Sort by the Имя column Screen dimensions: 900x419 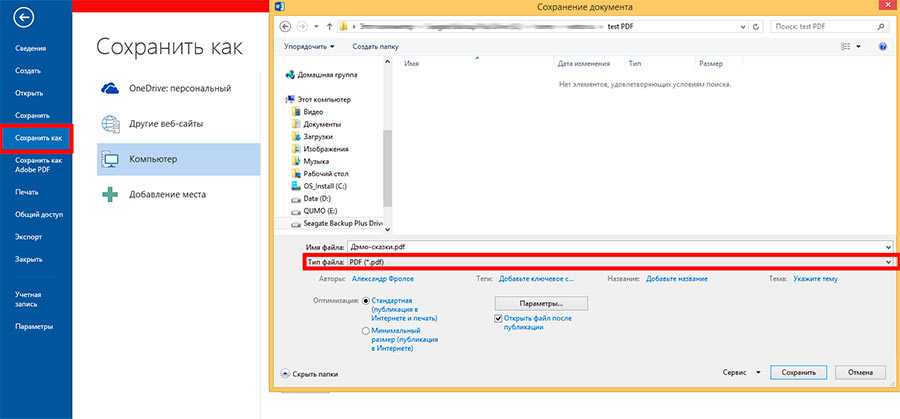tap(412, 64)
